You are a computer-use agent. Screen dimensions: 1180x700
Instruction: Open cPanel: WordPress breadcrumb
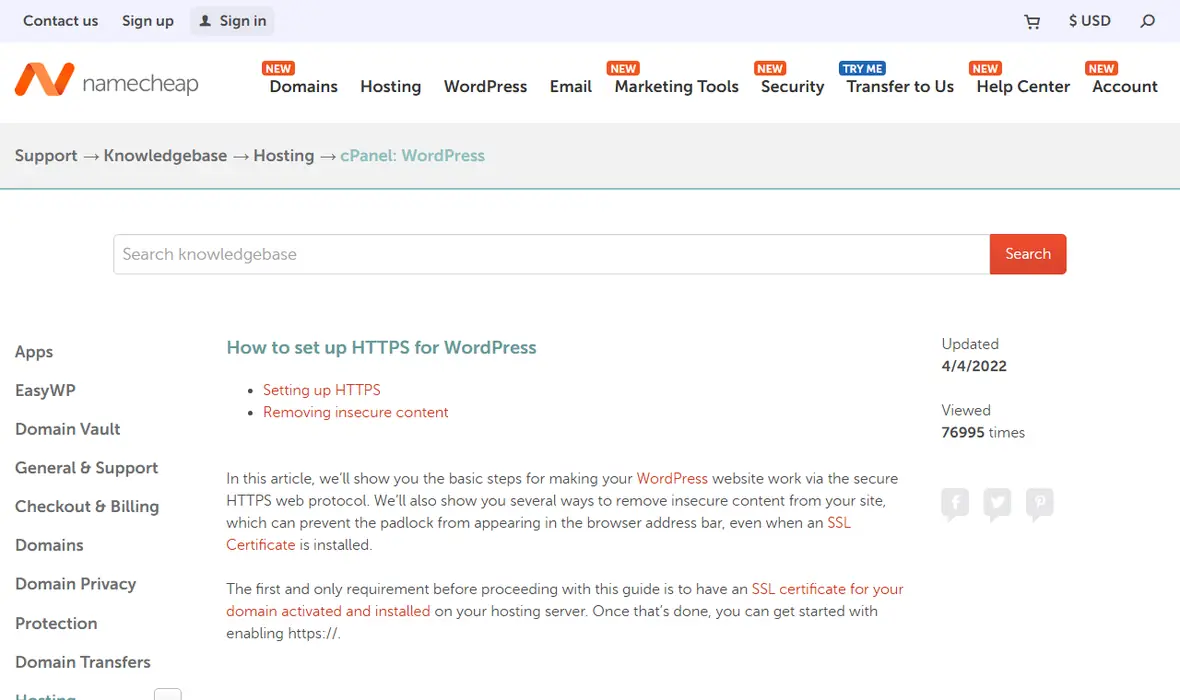coord(412,156)
